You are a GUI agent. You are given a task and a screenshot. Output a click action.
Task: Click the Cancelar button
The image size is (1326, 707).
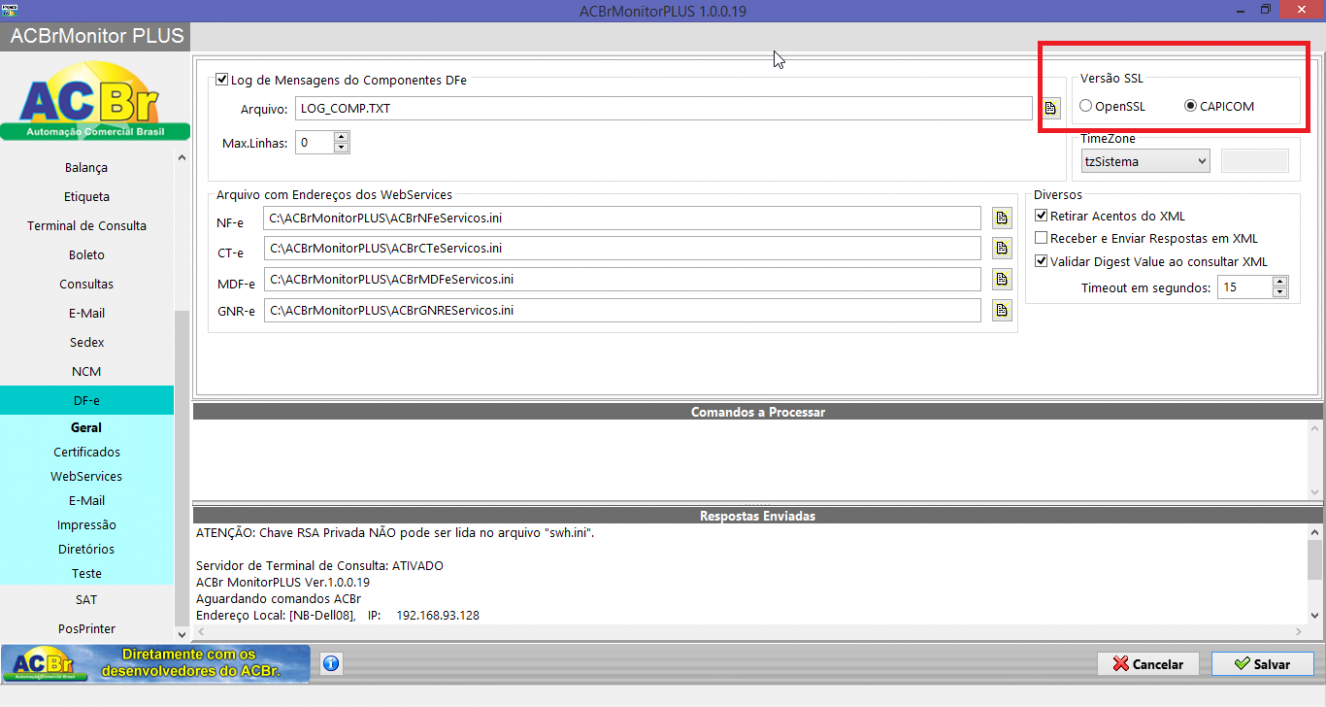coord(1150,664)
